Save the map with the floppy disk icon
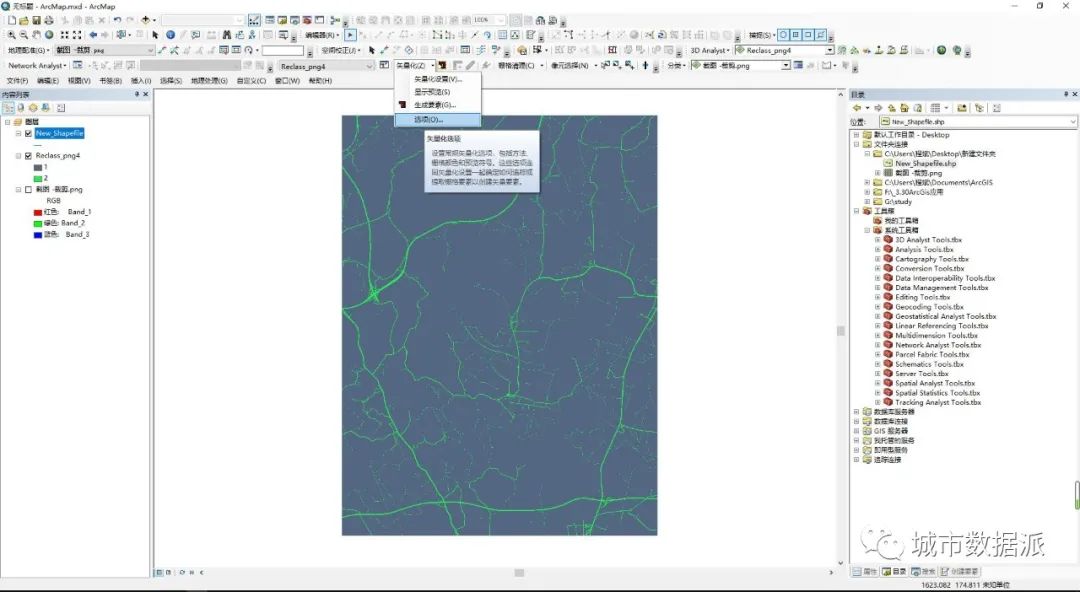 pos(37,21)
